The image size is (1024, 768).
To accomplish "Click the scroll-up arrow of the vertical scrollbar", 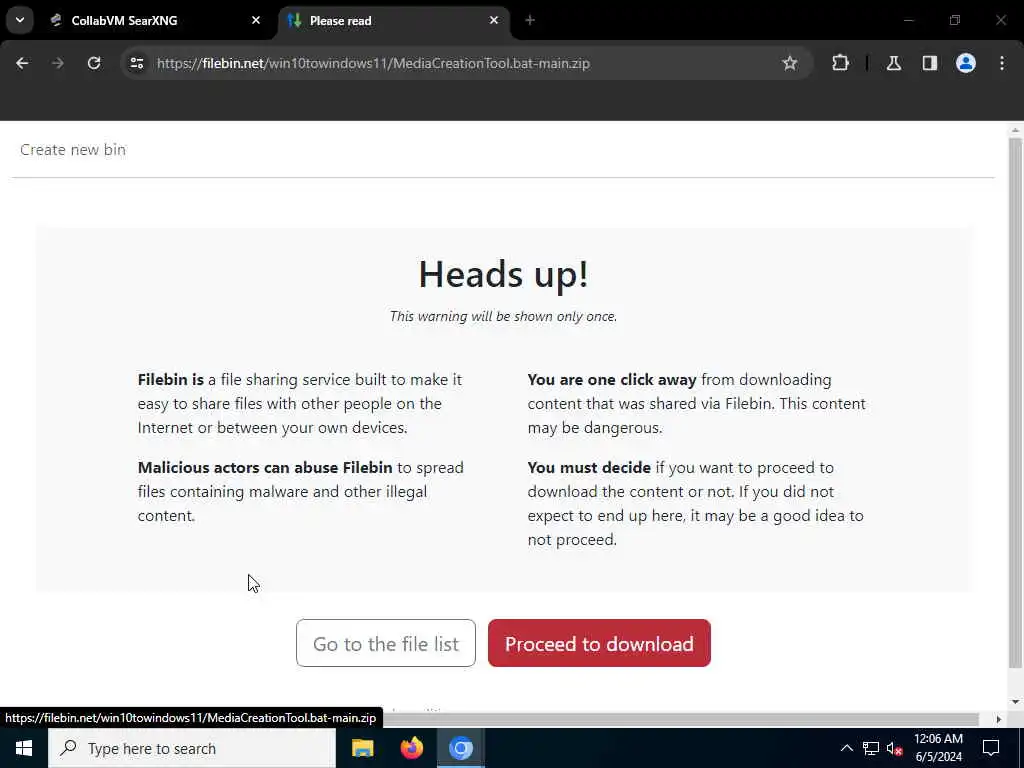I will 1015,129.
